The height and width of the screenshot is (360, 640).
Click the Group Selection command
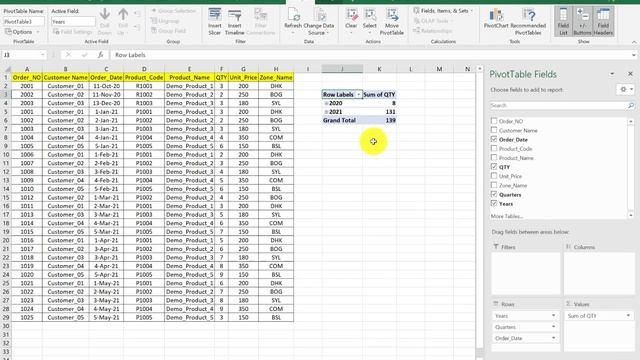[173, 11]
